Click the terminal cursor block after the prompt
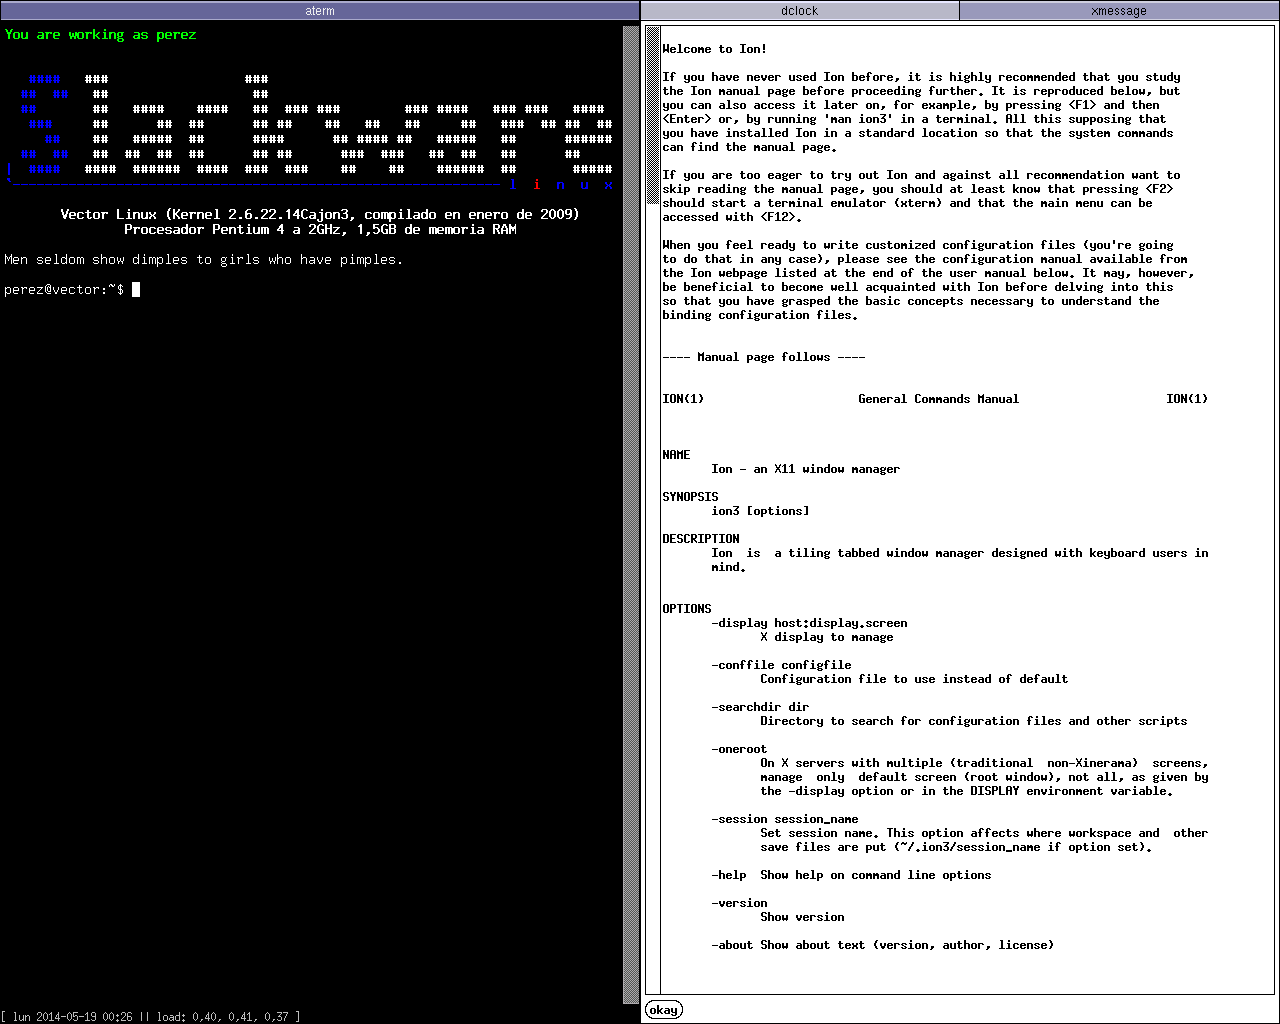 [136, 290]
